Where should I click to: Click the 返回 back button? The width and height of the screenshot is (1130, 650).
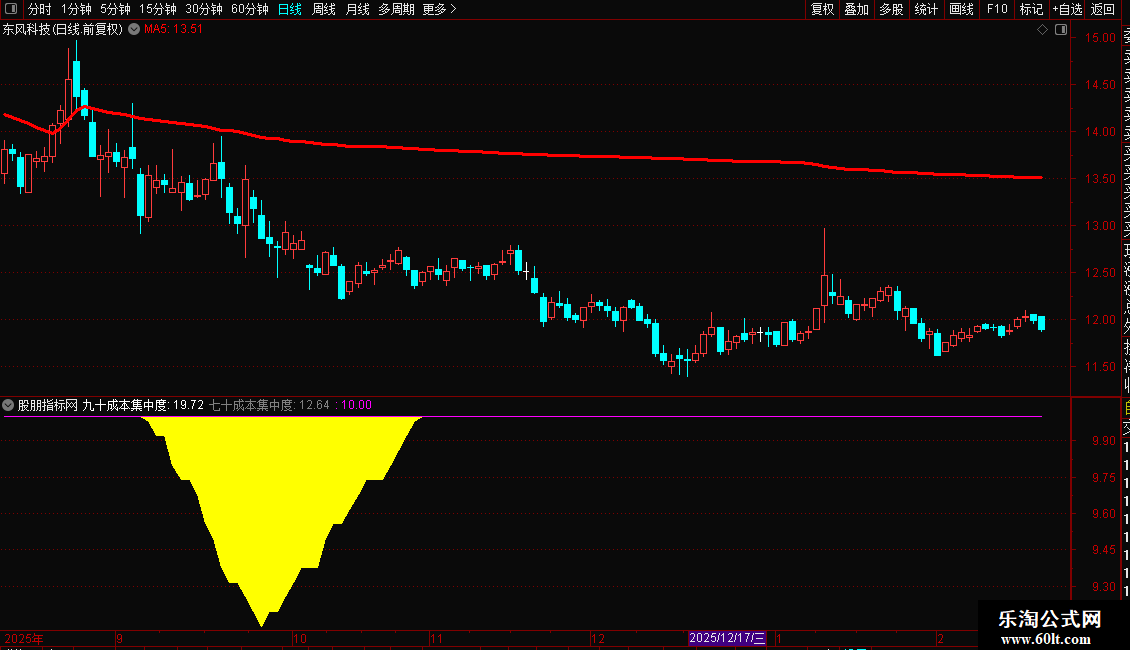[1103, 9]
